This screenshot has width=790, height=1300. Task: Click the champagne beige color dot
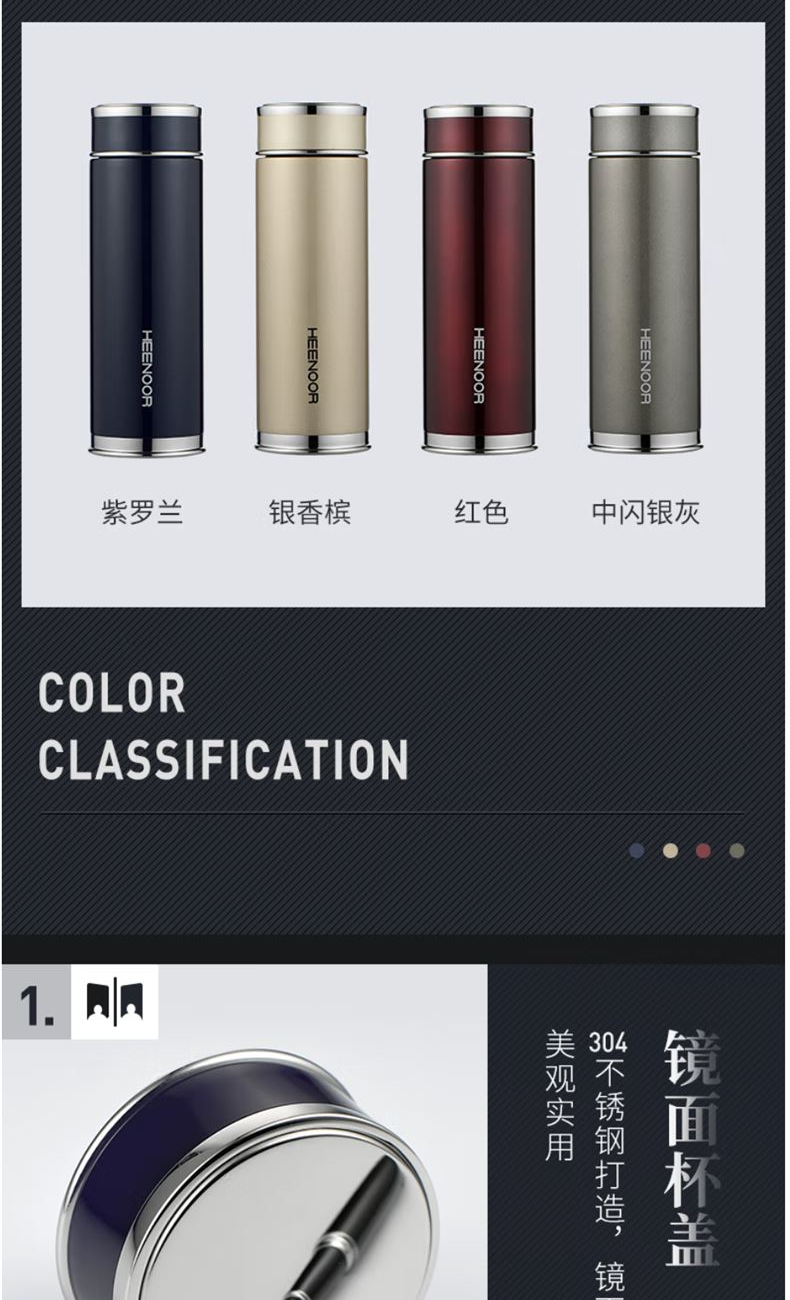(670, 851)
